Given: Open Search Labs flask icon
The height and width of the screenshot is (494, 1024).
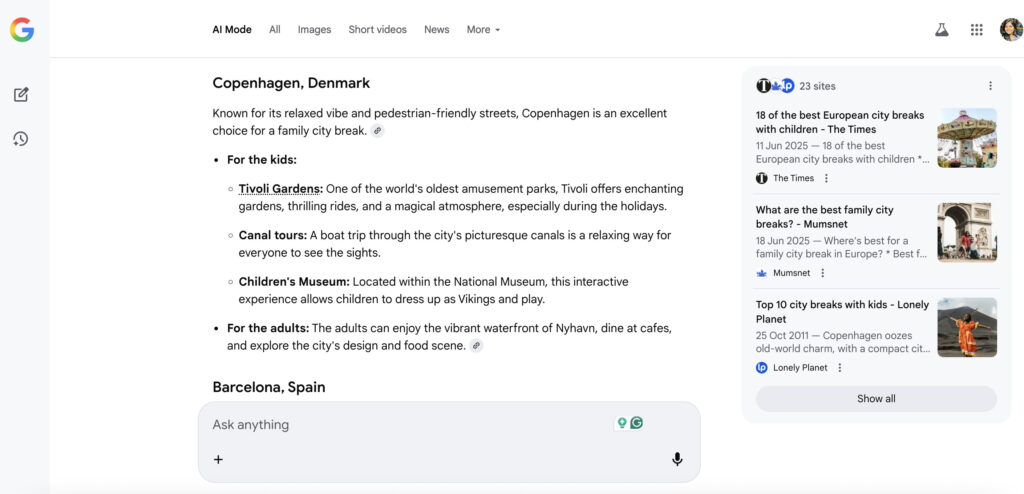Looking at the screenshot, I should tap(941, 30).
